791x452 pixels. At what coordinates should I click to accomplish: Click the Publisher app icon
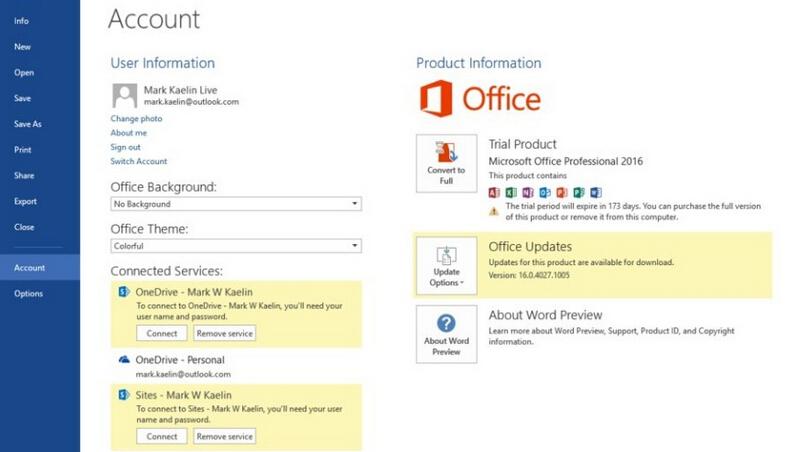(x=579, y=192)
